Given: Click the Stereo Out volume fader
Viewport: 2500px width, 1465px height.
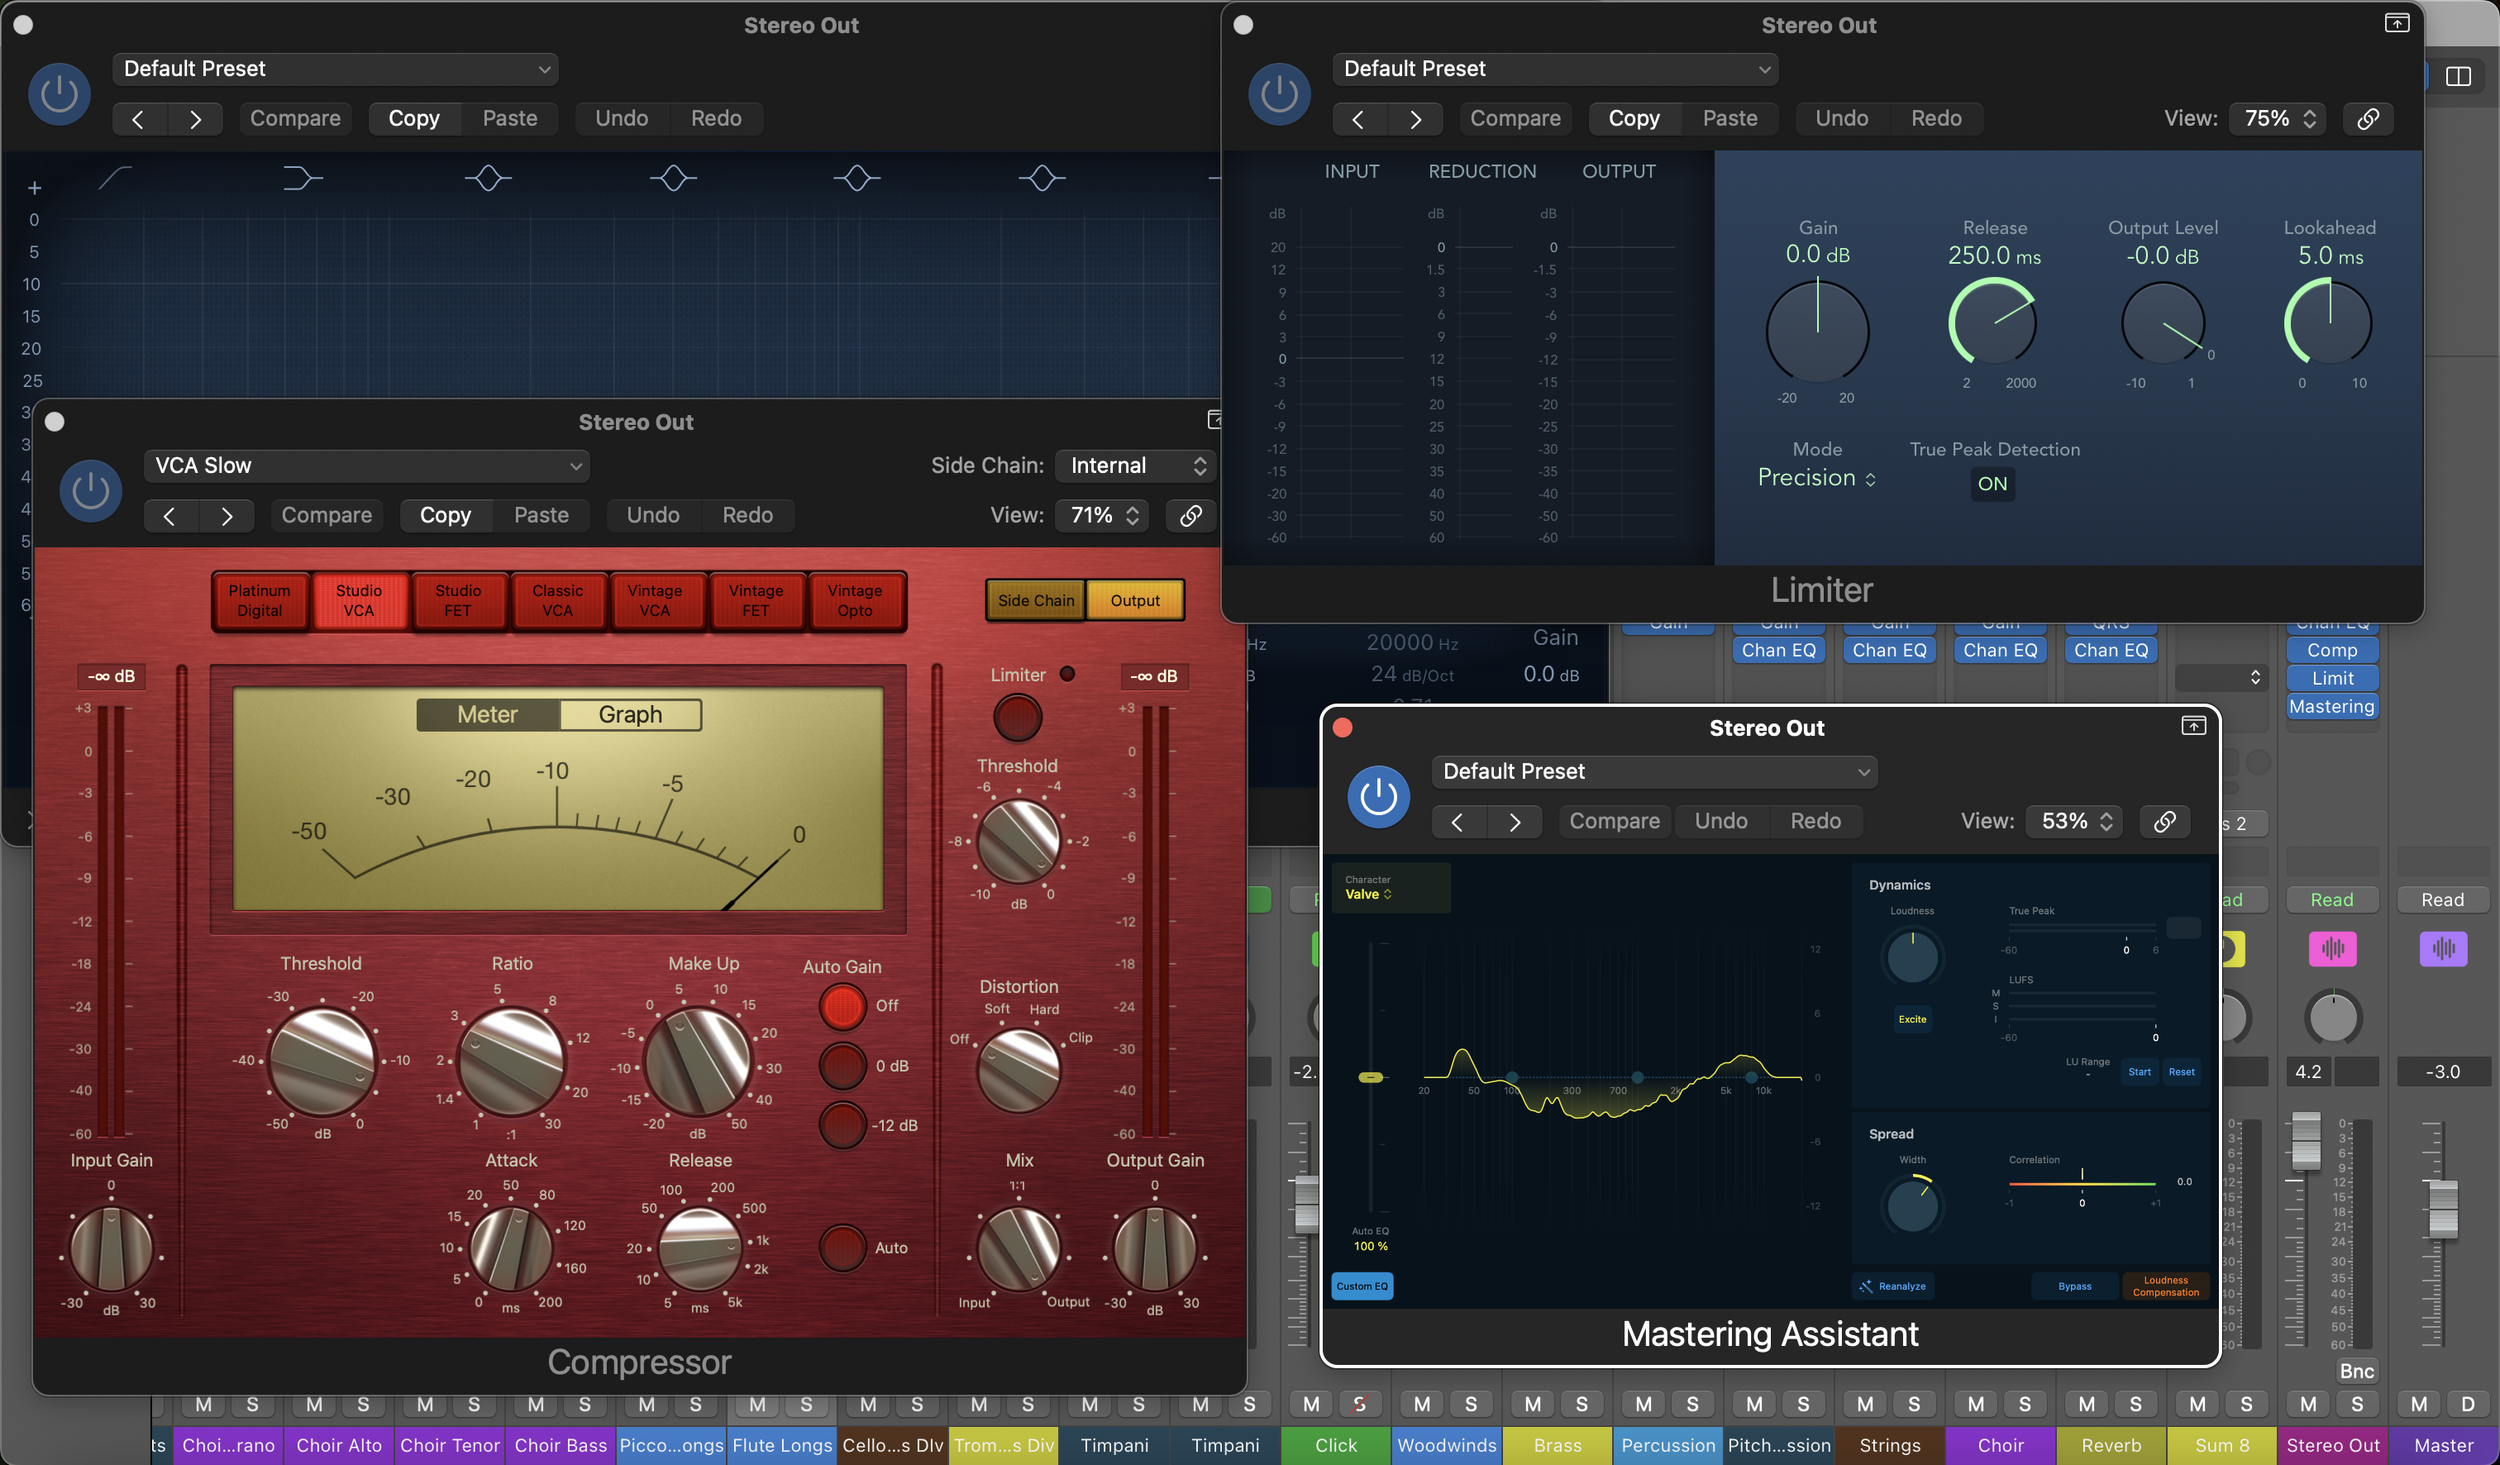Looking at the screenshot, I should [x=2305, y=1141].
